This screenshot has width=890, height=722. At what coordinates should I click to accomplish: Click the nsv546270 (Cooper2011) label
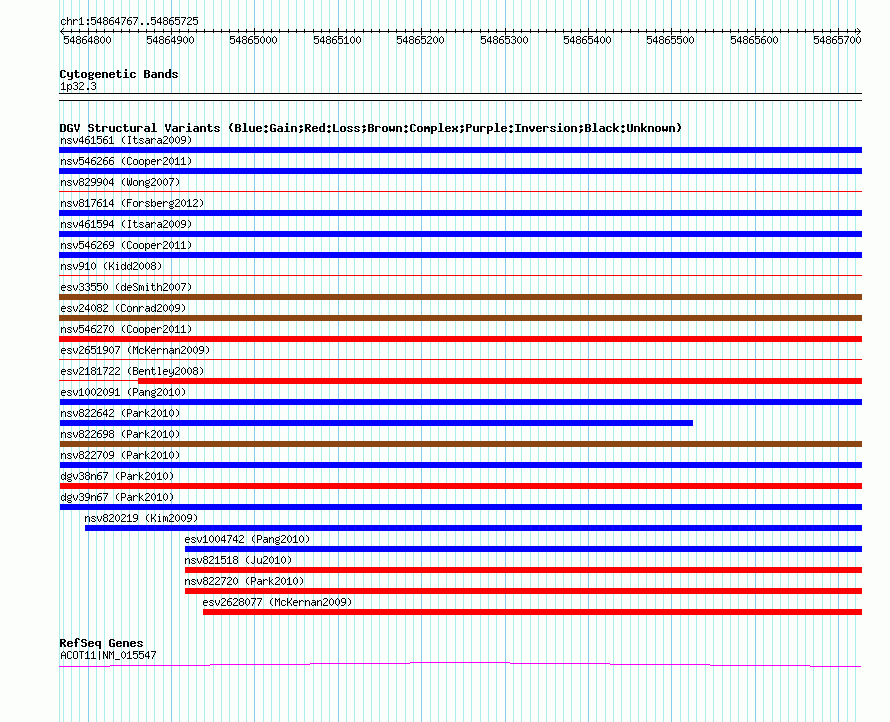point(126,329)
